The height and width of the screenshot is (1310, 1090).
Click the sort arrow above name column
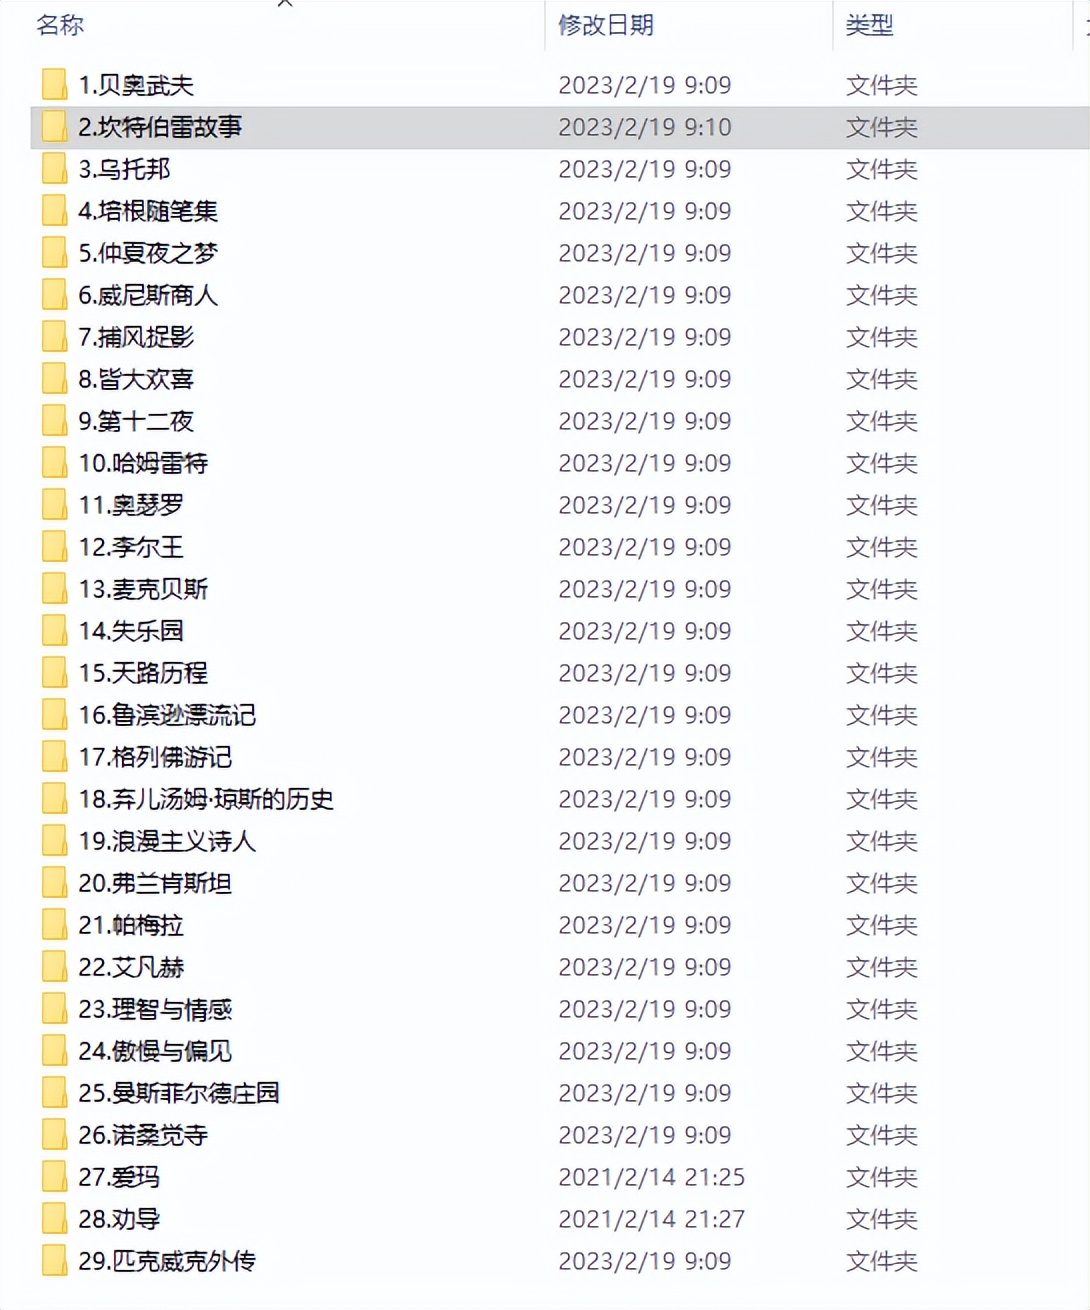pos(285,4)
